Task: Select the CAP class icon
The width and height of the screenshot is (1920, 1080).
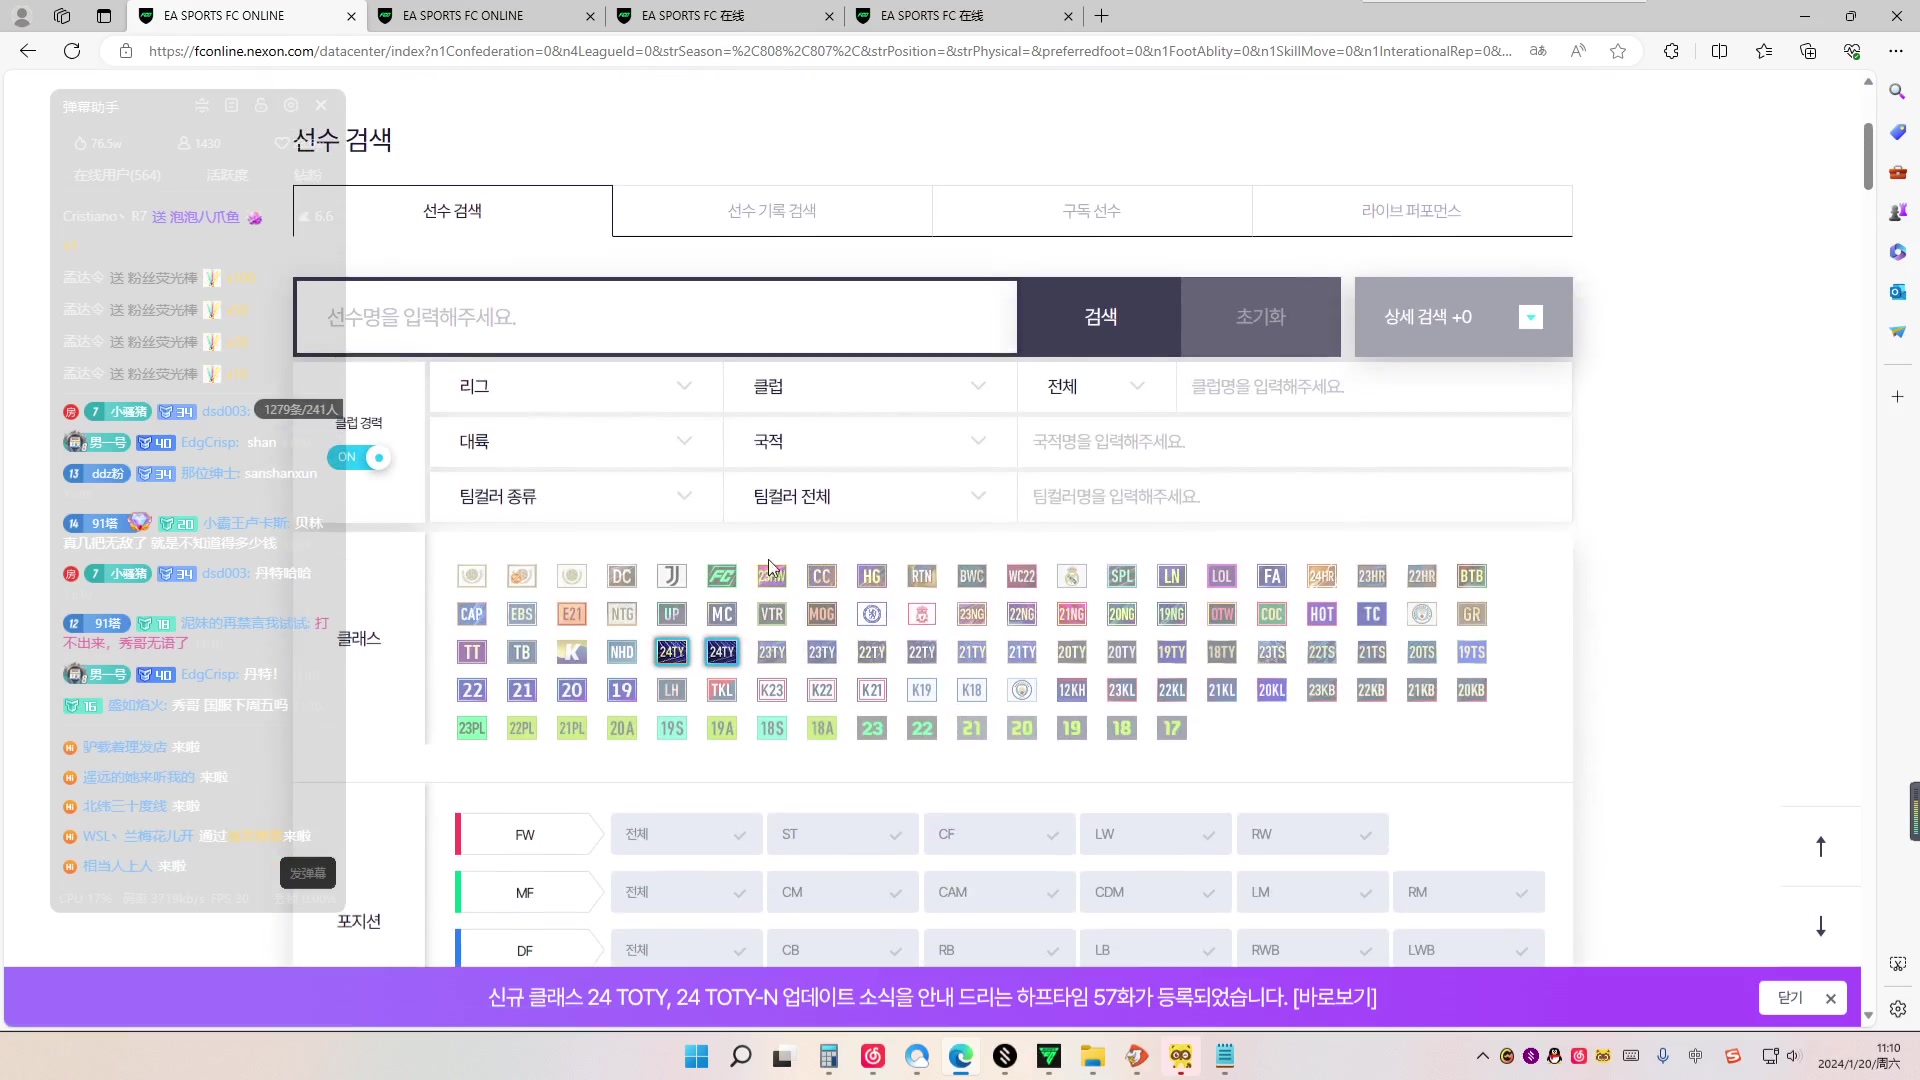Action: [x=472, y=614]
